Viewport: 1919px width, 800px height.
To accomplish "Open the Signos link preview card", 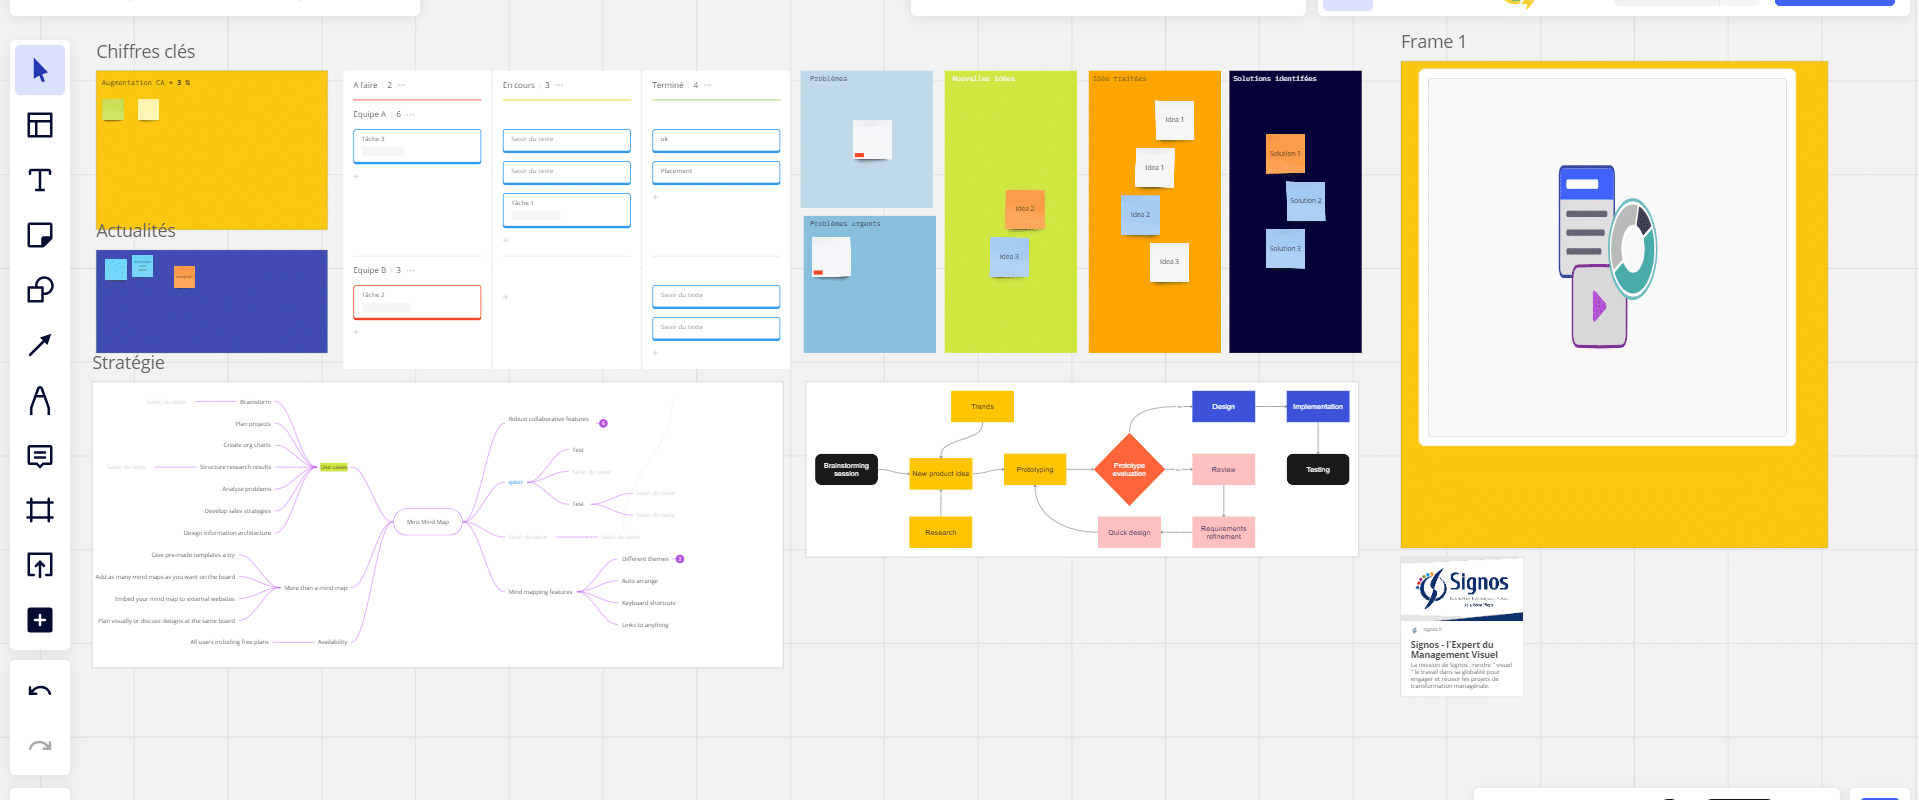I will pos(1461,627).
